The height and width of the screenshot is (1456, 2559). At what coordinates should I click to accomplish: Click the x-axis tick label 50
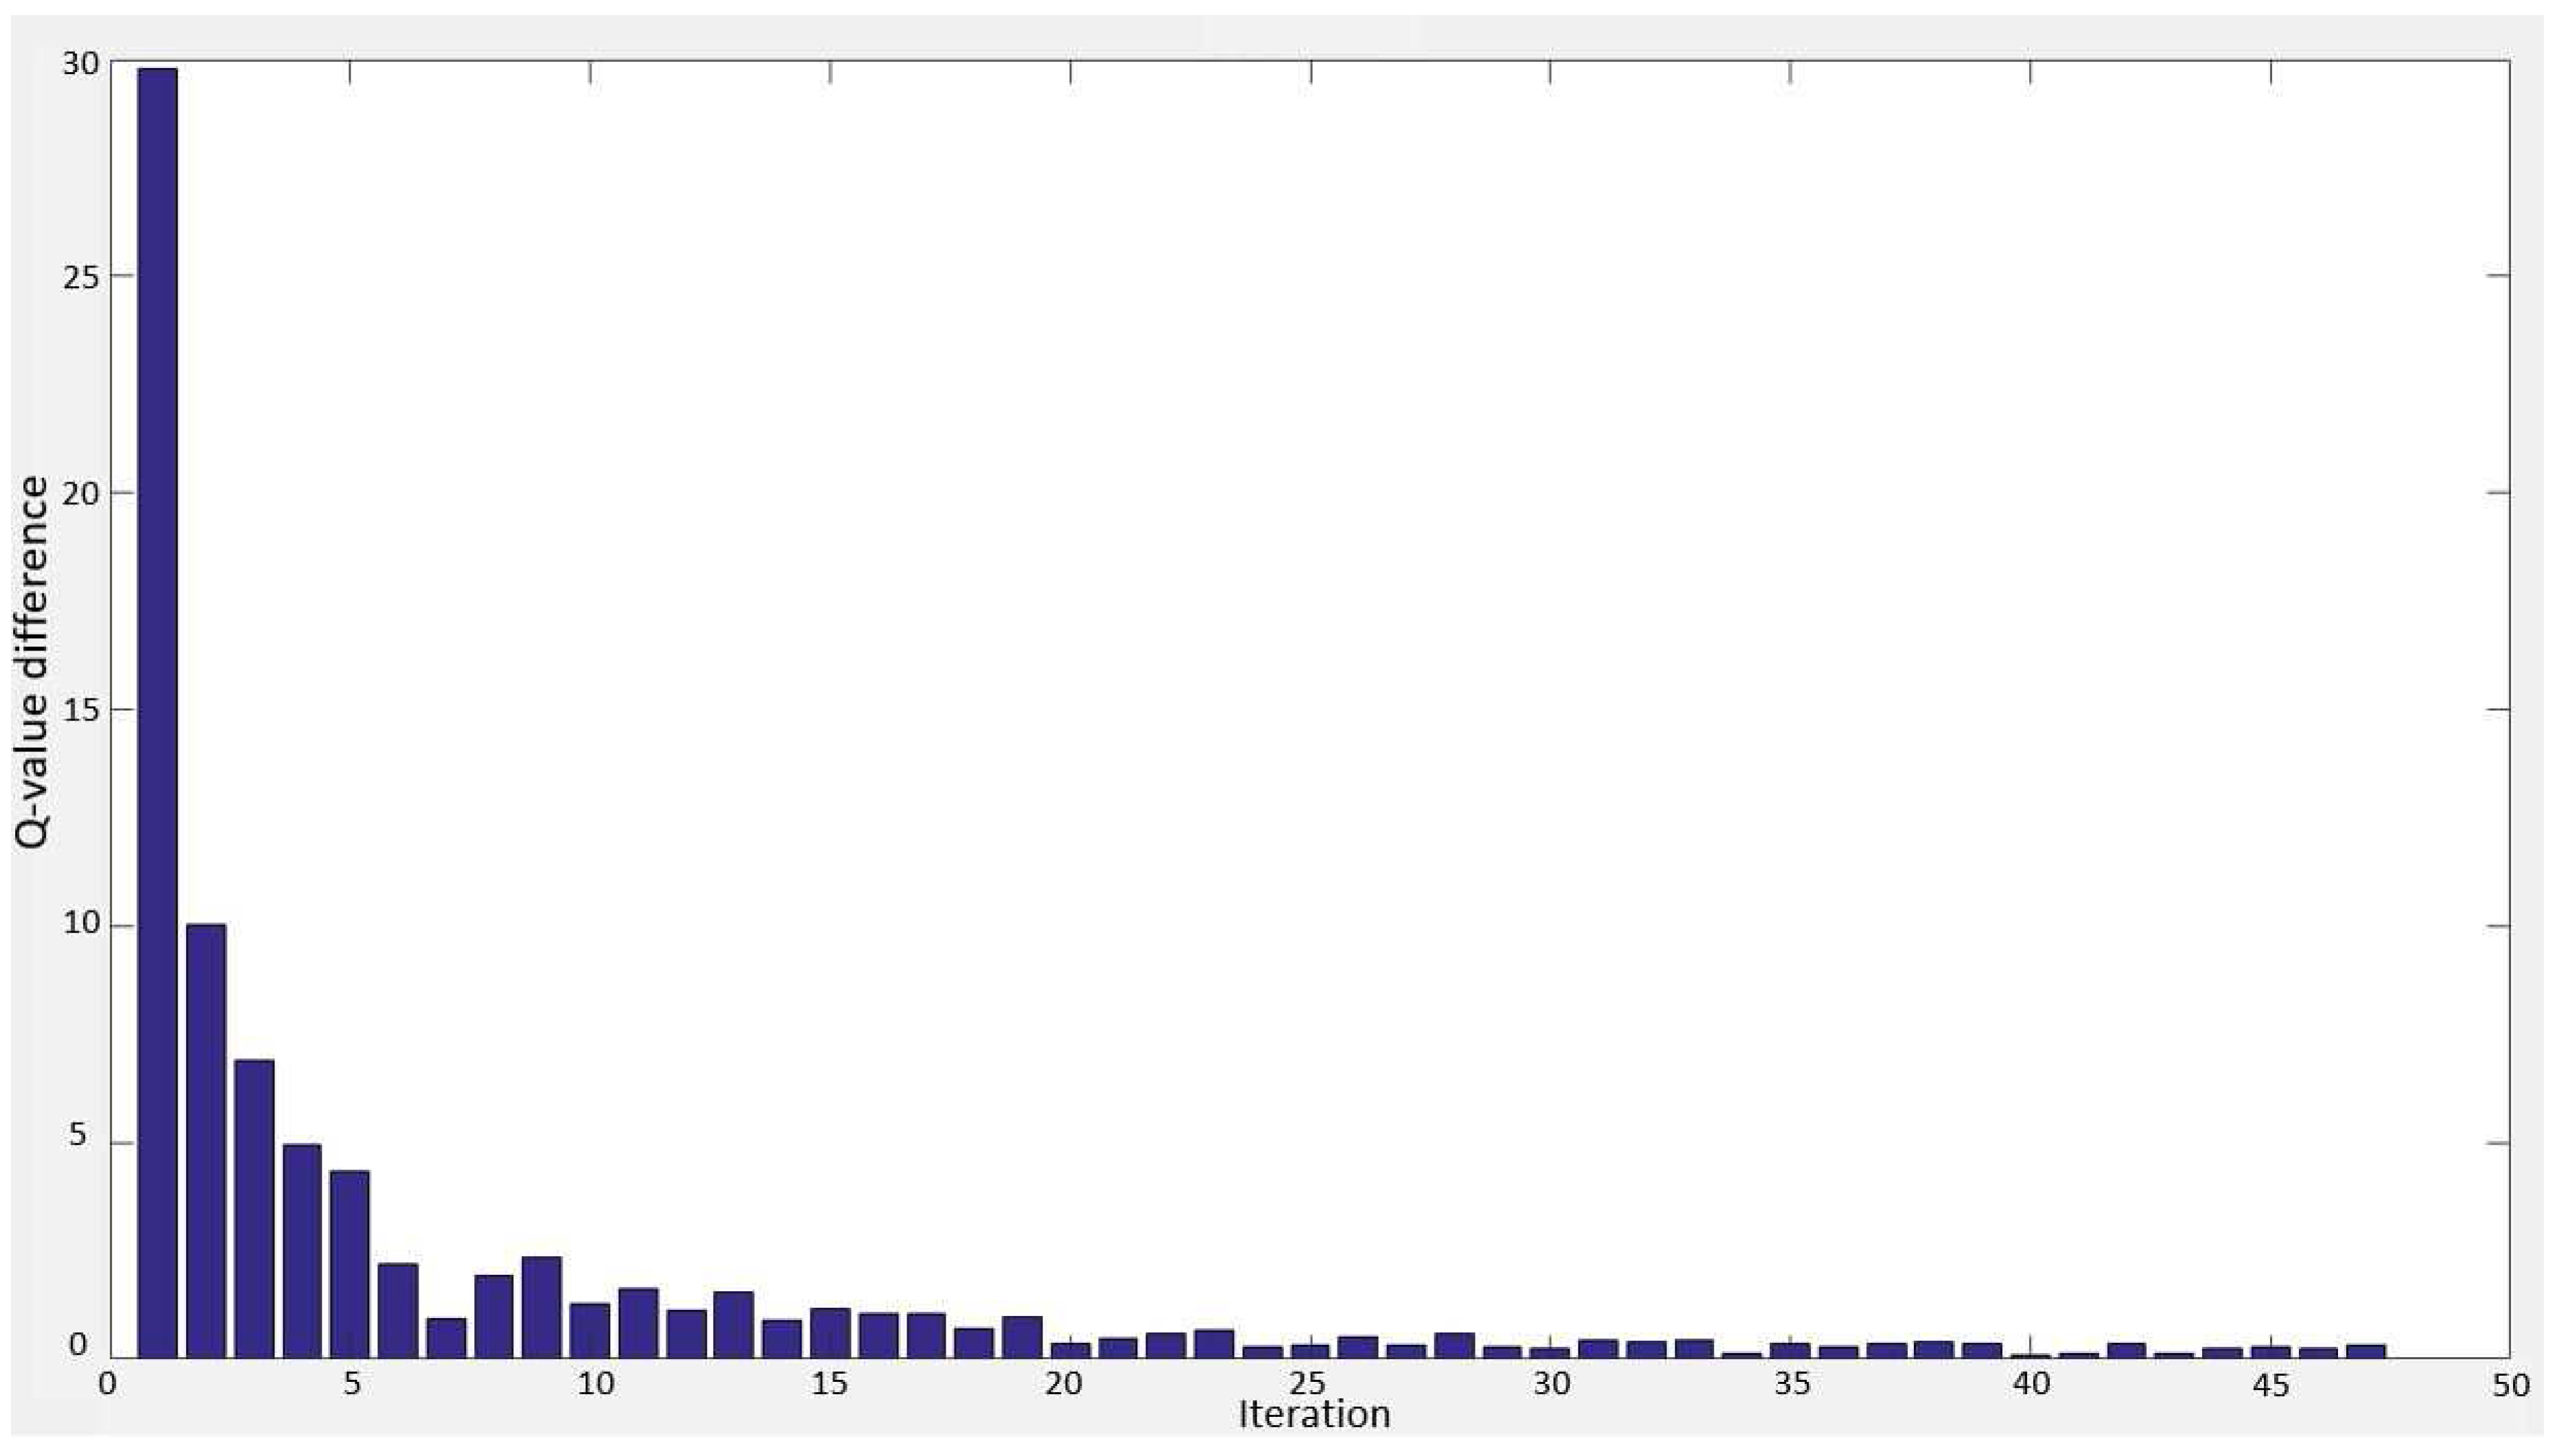(x=2510, y=1386)
